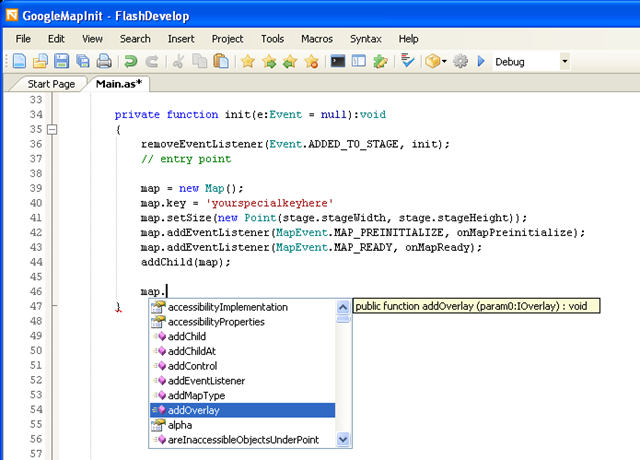This screenshot has width=640, height=460.
Task: Open the gear settings icon
Action: click(x=460, y=61)
